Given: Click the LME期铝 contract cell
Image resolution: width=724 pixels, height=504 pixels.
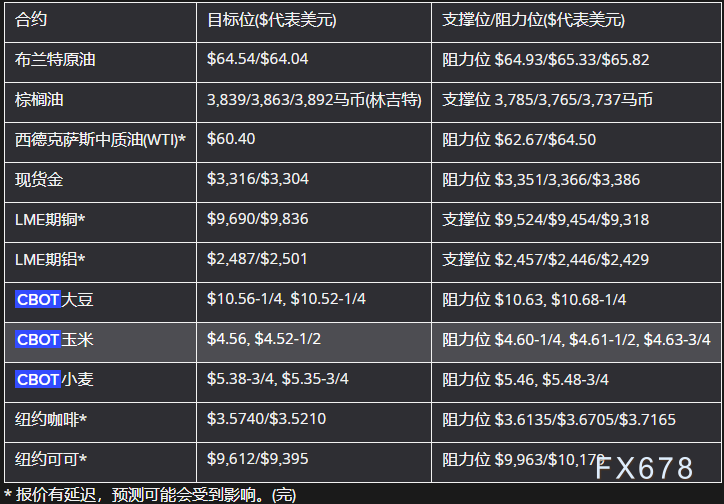Looking at the screenshot, I should [50, 260].
